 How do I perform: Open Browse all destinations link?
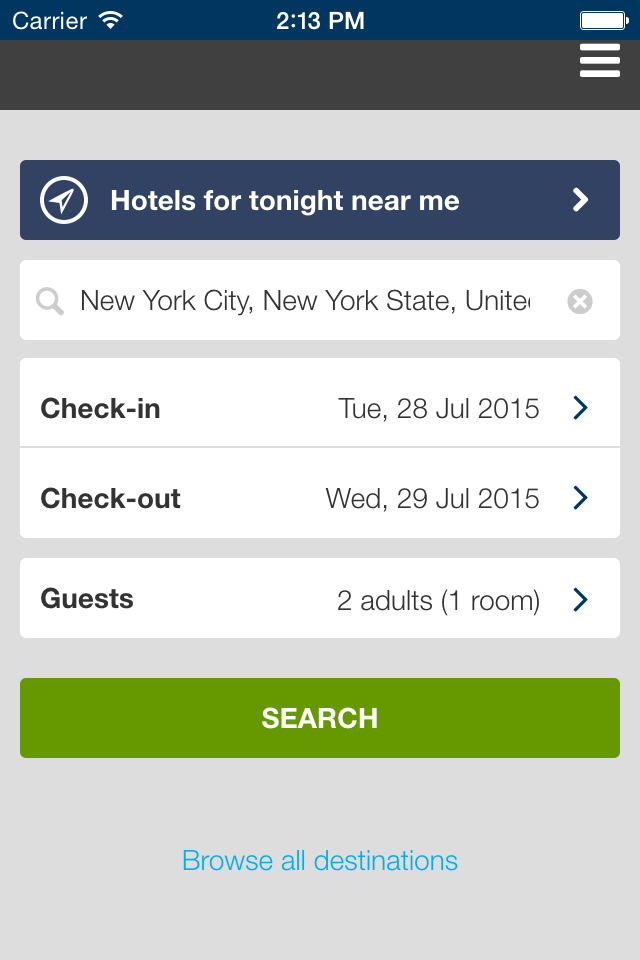pyautogui.click(x=320, y=861)
